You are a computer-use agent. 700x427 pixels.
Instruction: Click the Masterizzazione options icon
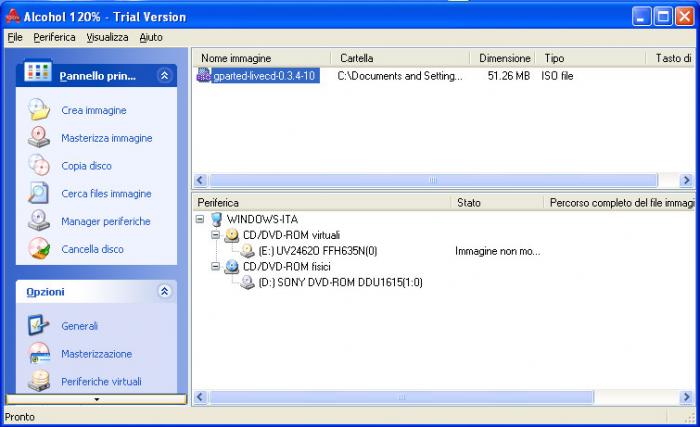click(39, 353)
